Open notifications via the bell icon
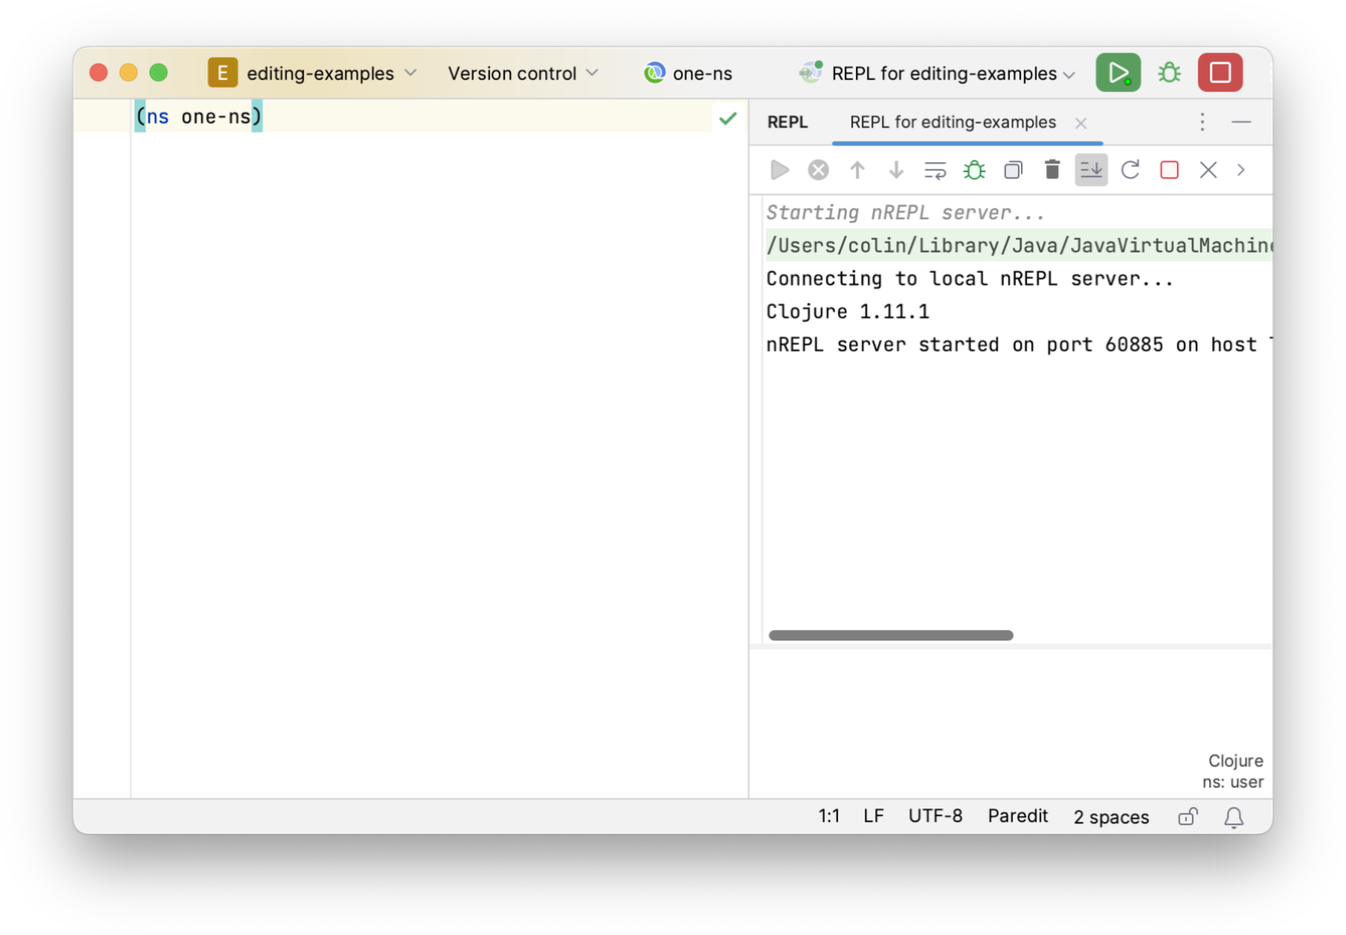 (x=1234, y=817)
